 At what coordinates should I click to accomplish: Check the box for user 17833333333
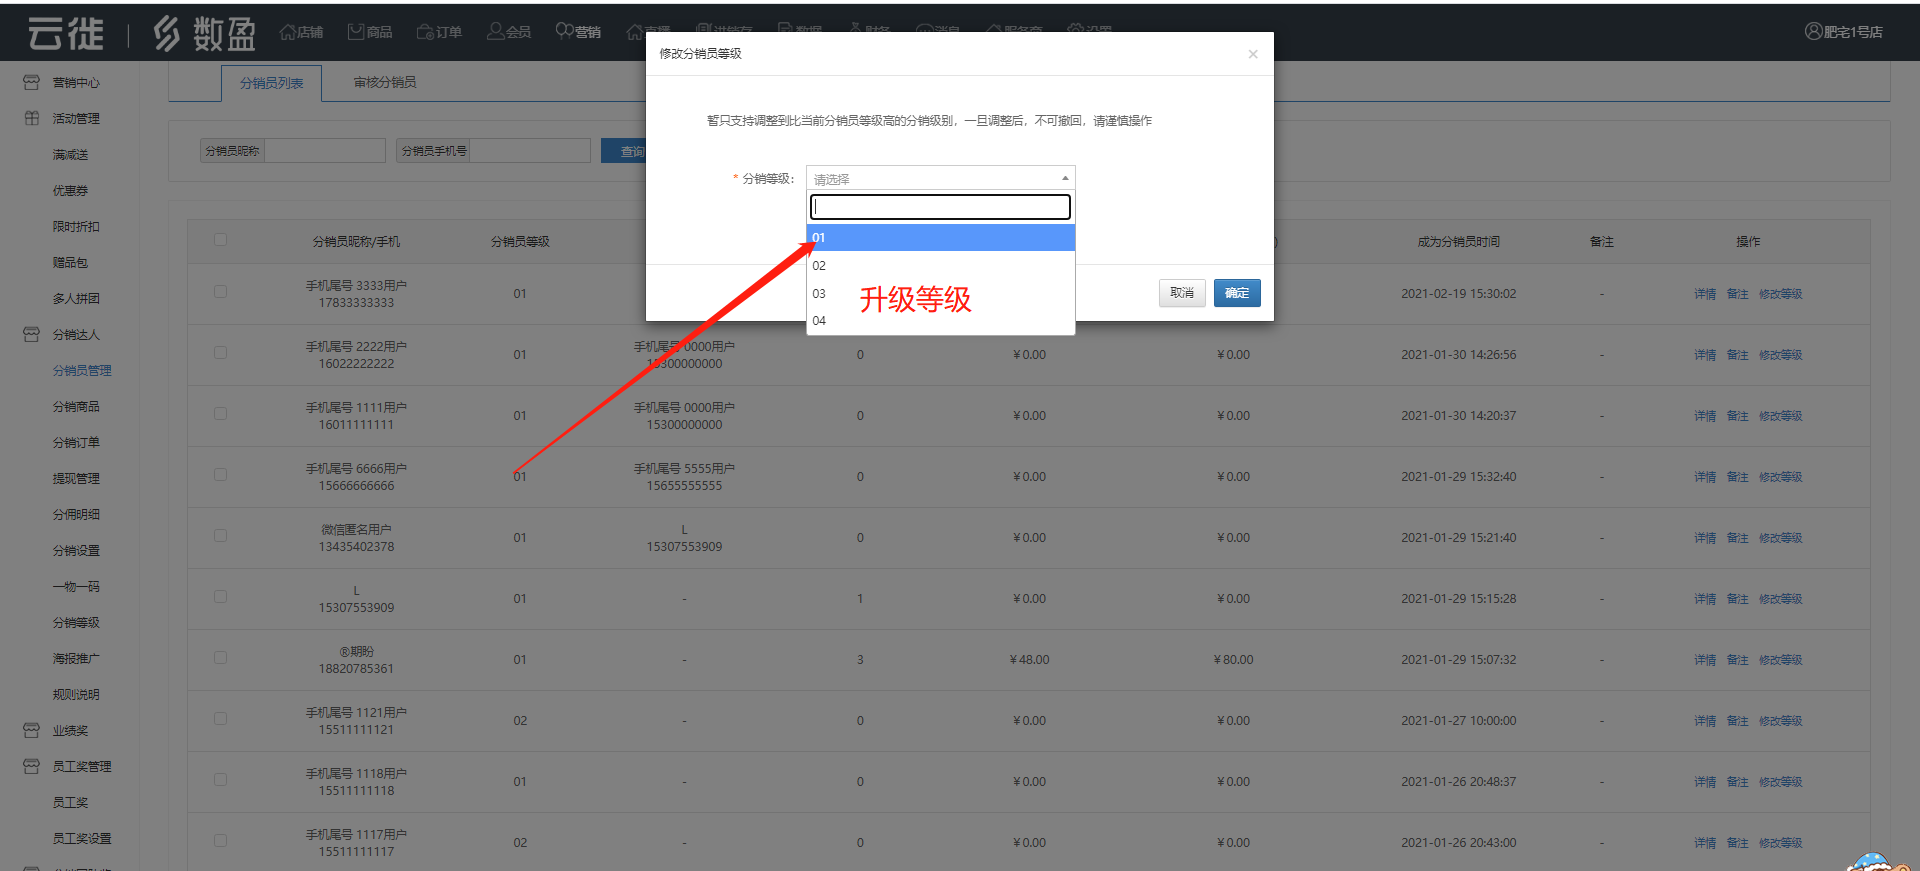tap(220, 293)
